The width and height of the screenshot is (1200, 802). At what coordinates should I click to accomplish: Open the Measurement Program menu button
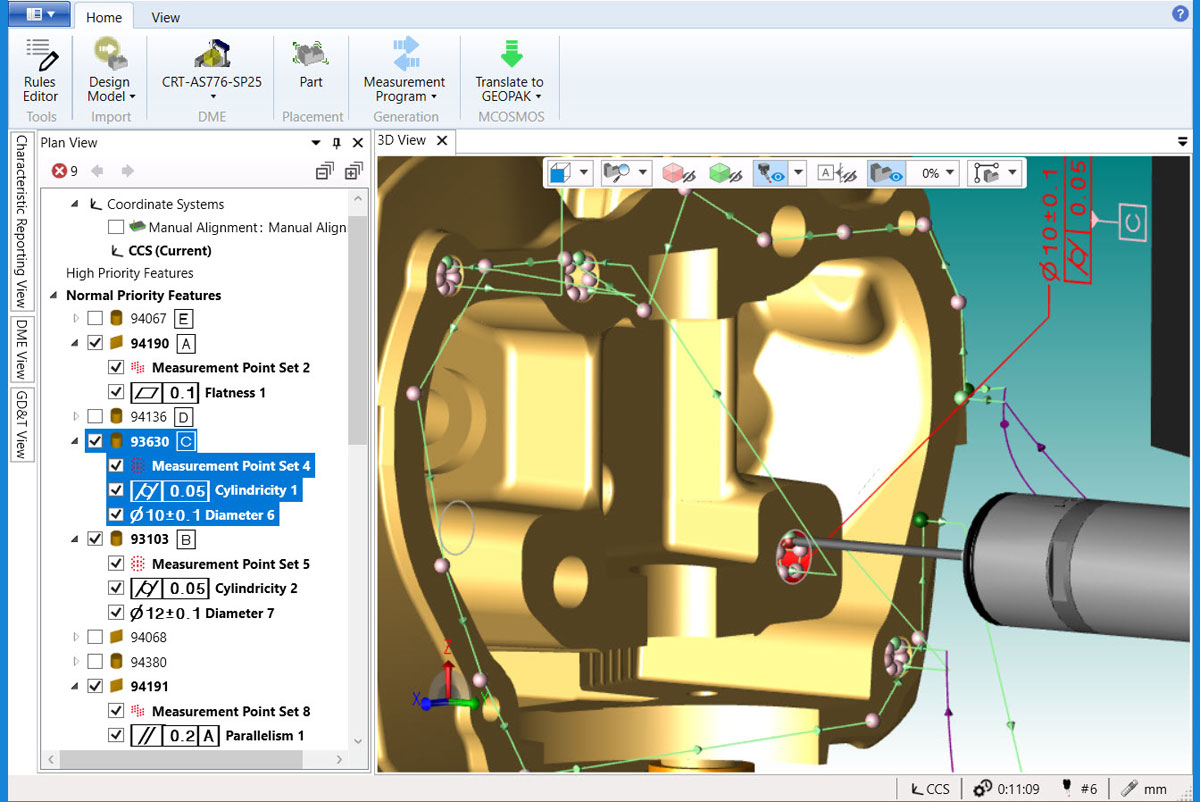[404, 89]
